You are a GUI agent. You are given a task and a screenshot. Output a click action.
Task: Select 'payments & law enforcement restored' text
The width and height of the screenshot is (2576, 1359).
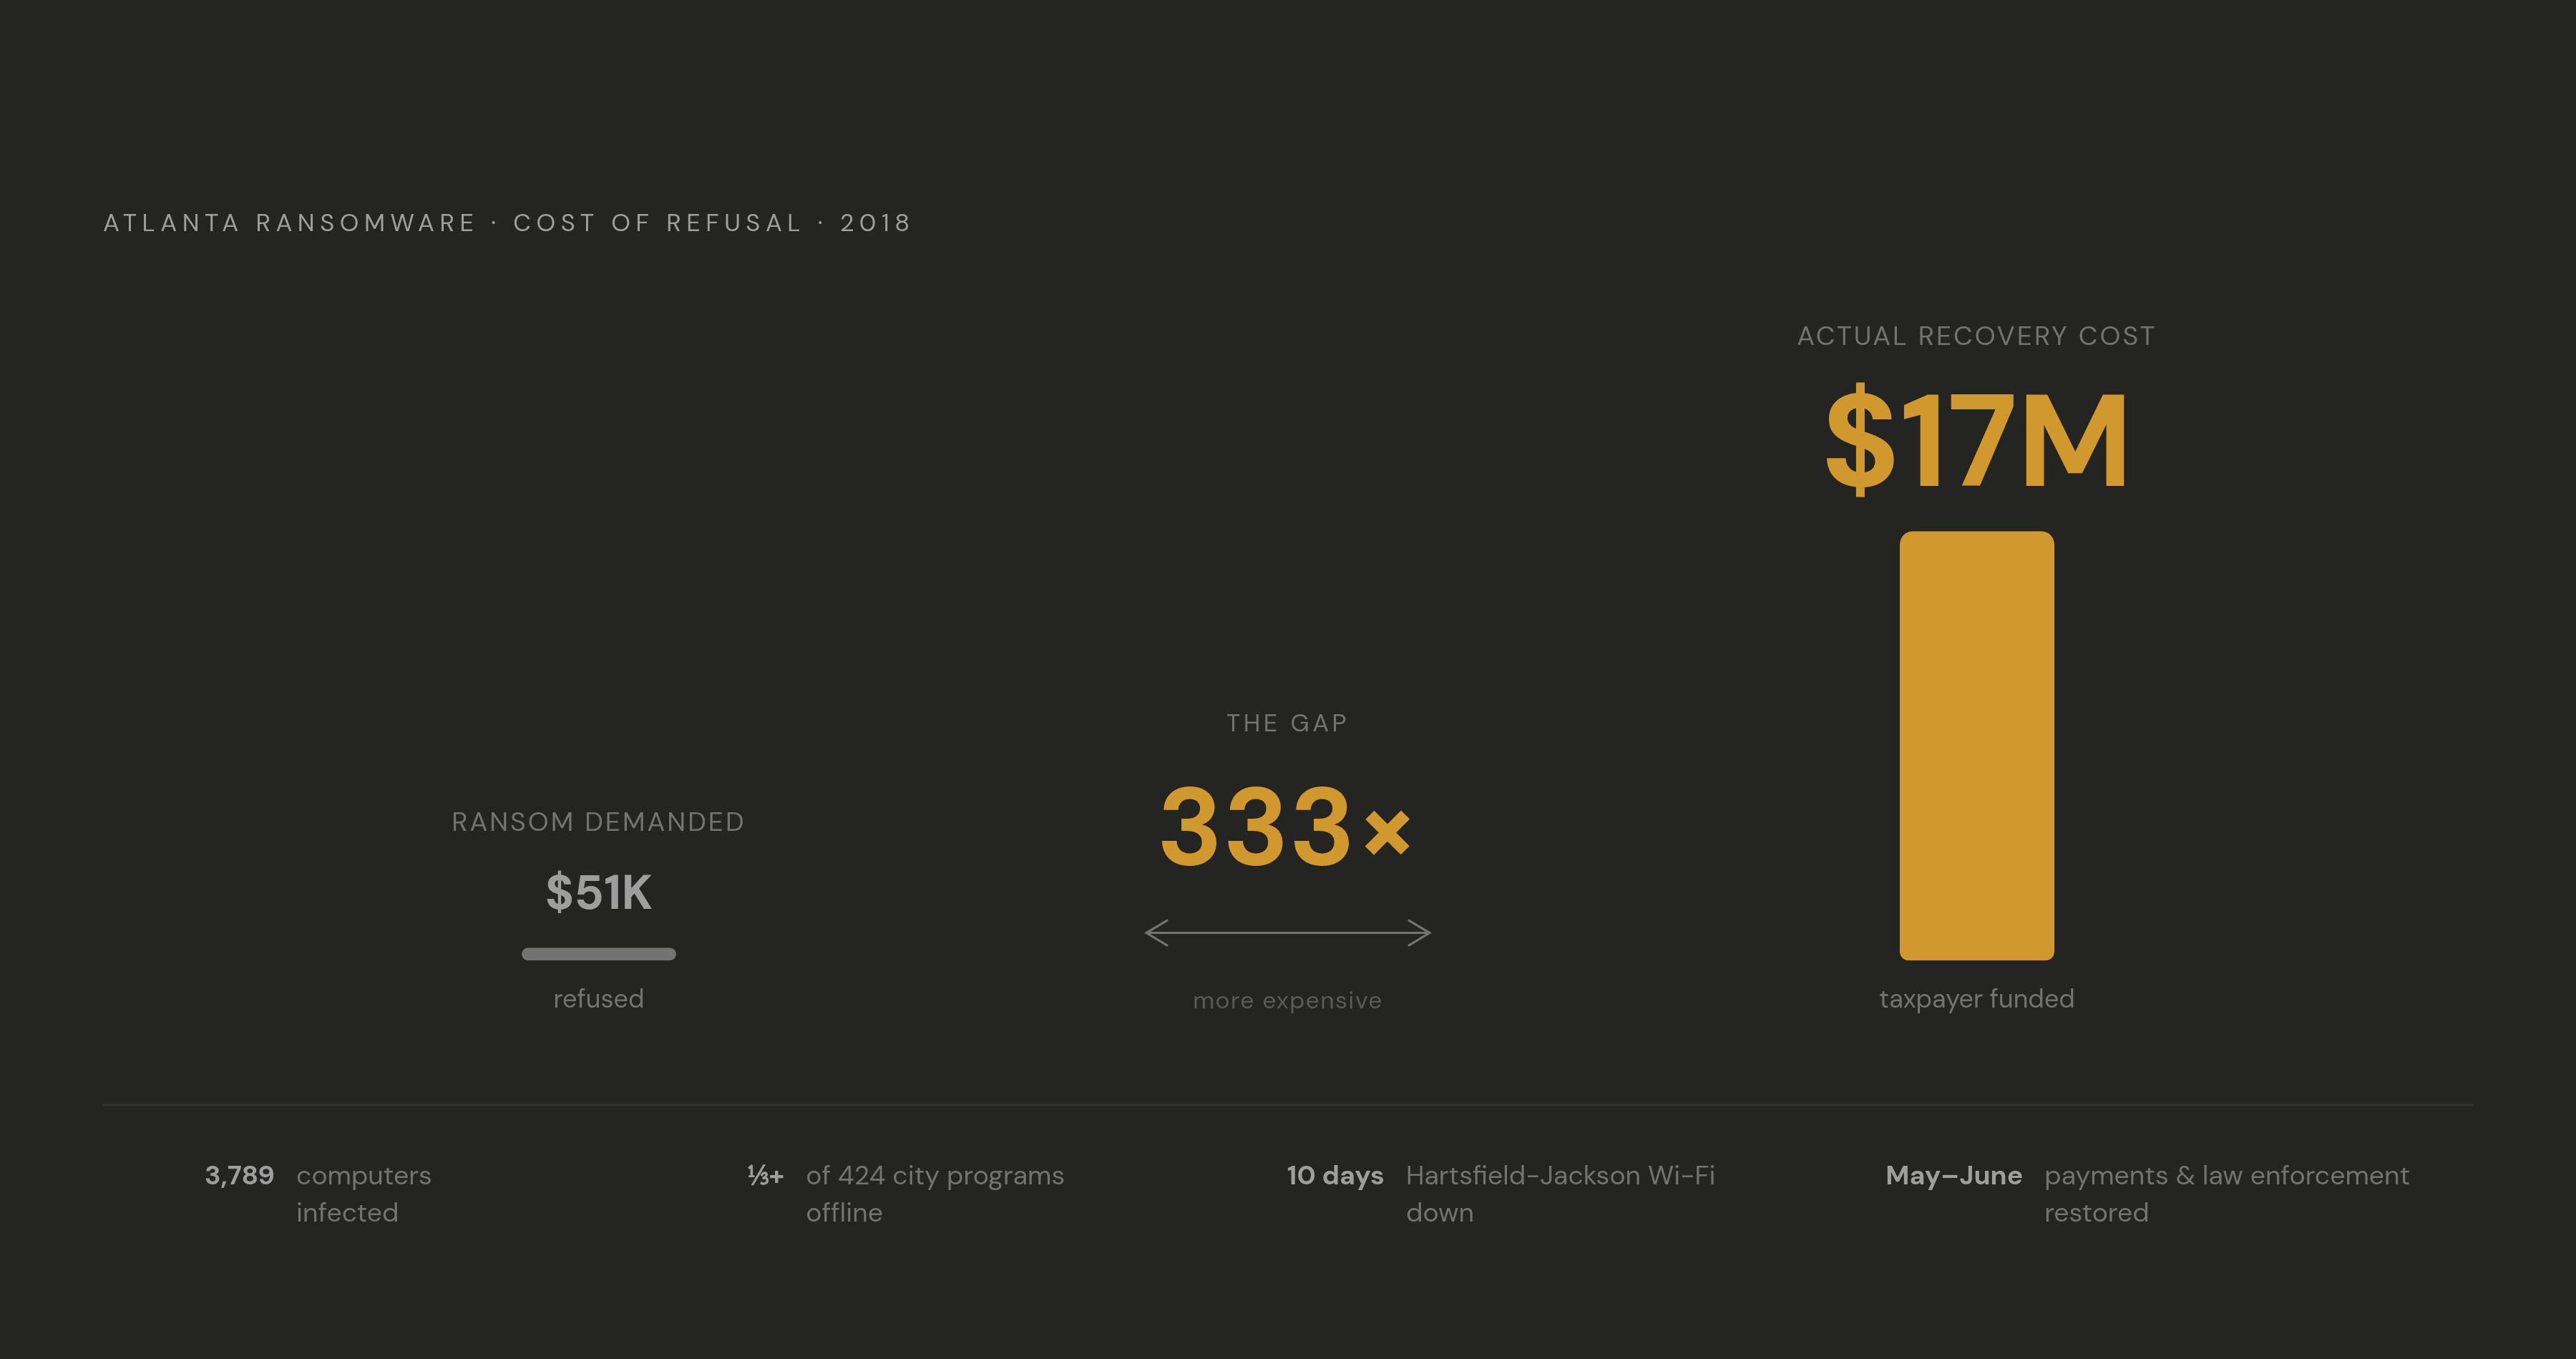click(x=2226, y=1194)
